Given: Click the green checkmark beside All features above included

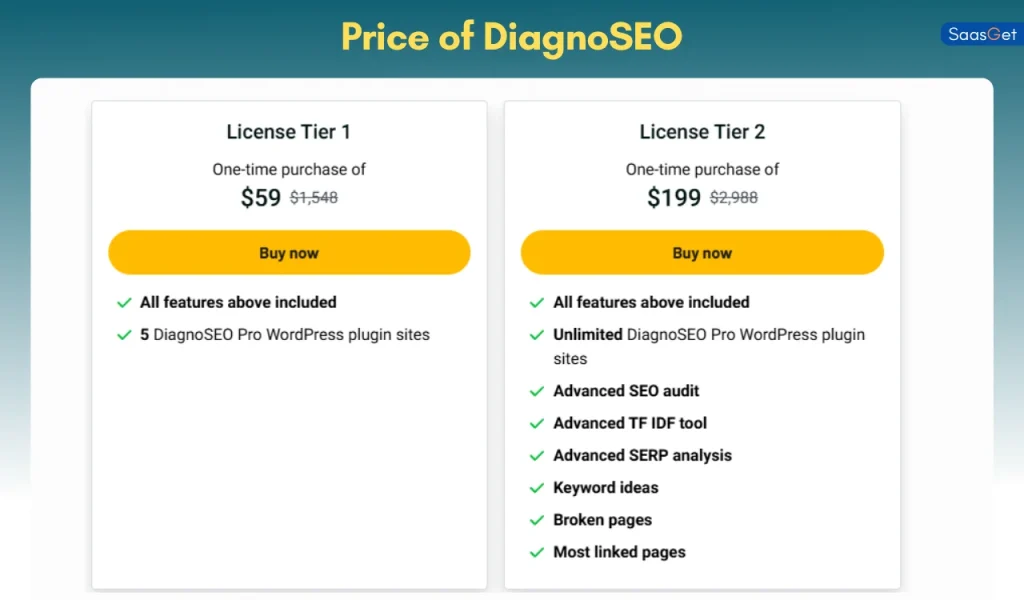Looking at the screenshot, I should 124,302.
